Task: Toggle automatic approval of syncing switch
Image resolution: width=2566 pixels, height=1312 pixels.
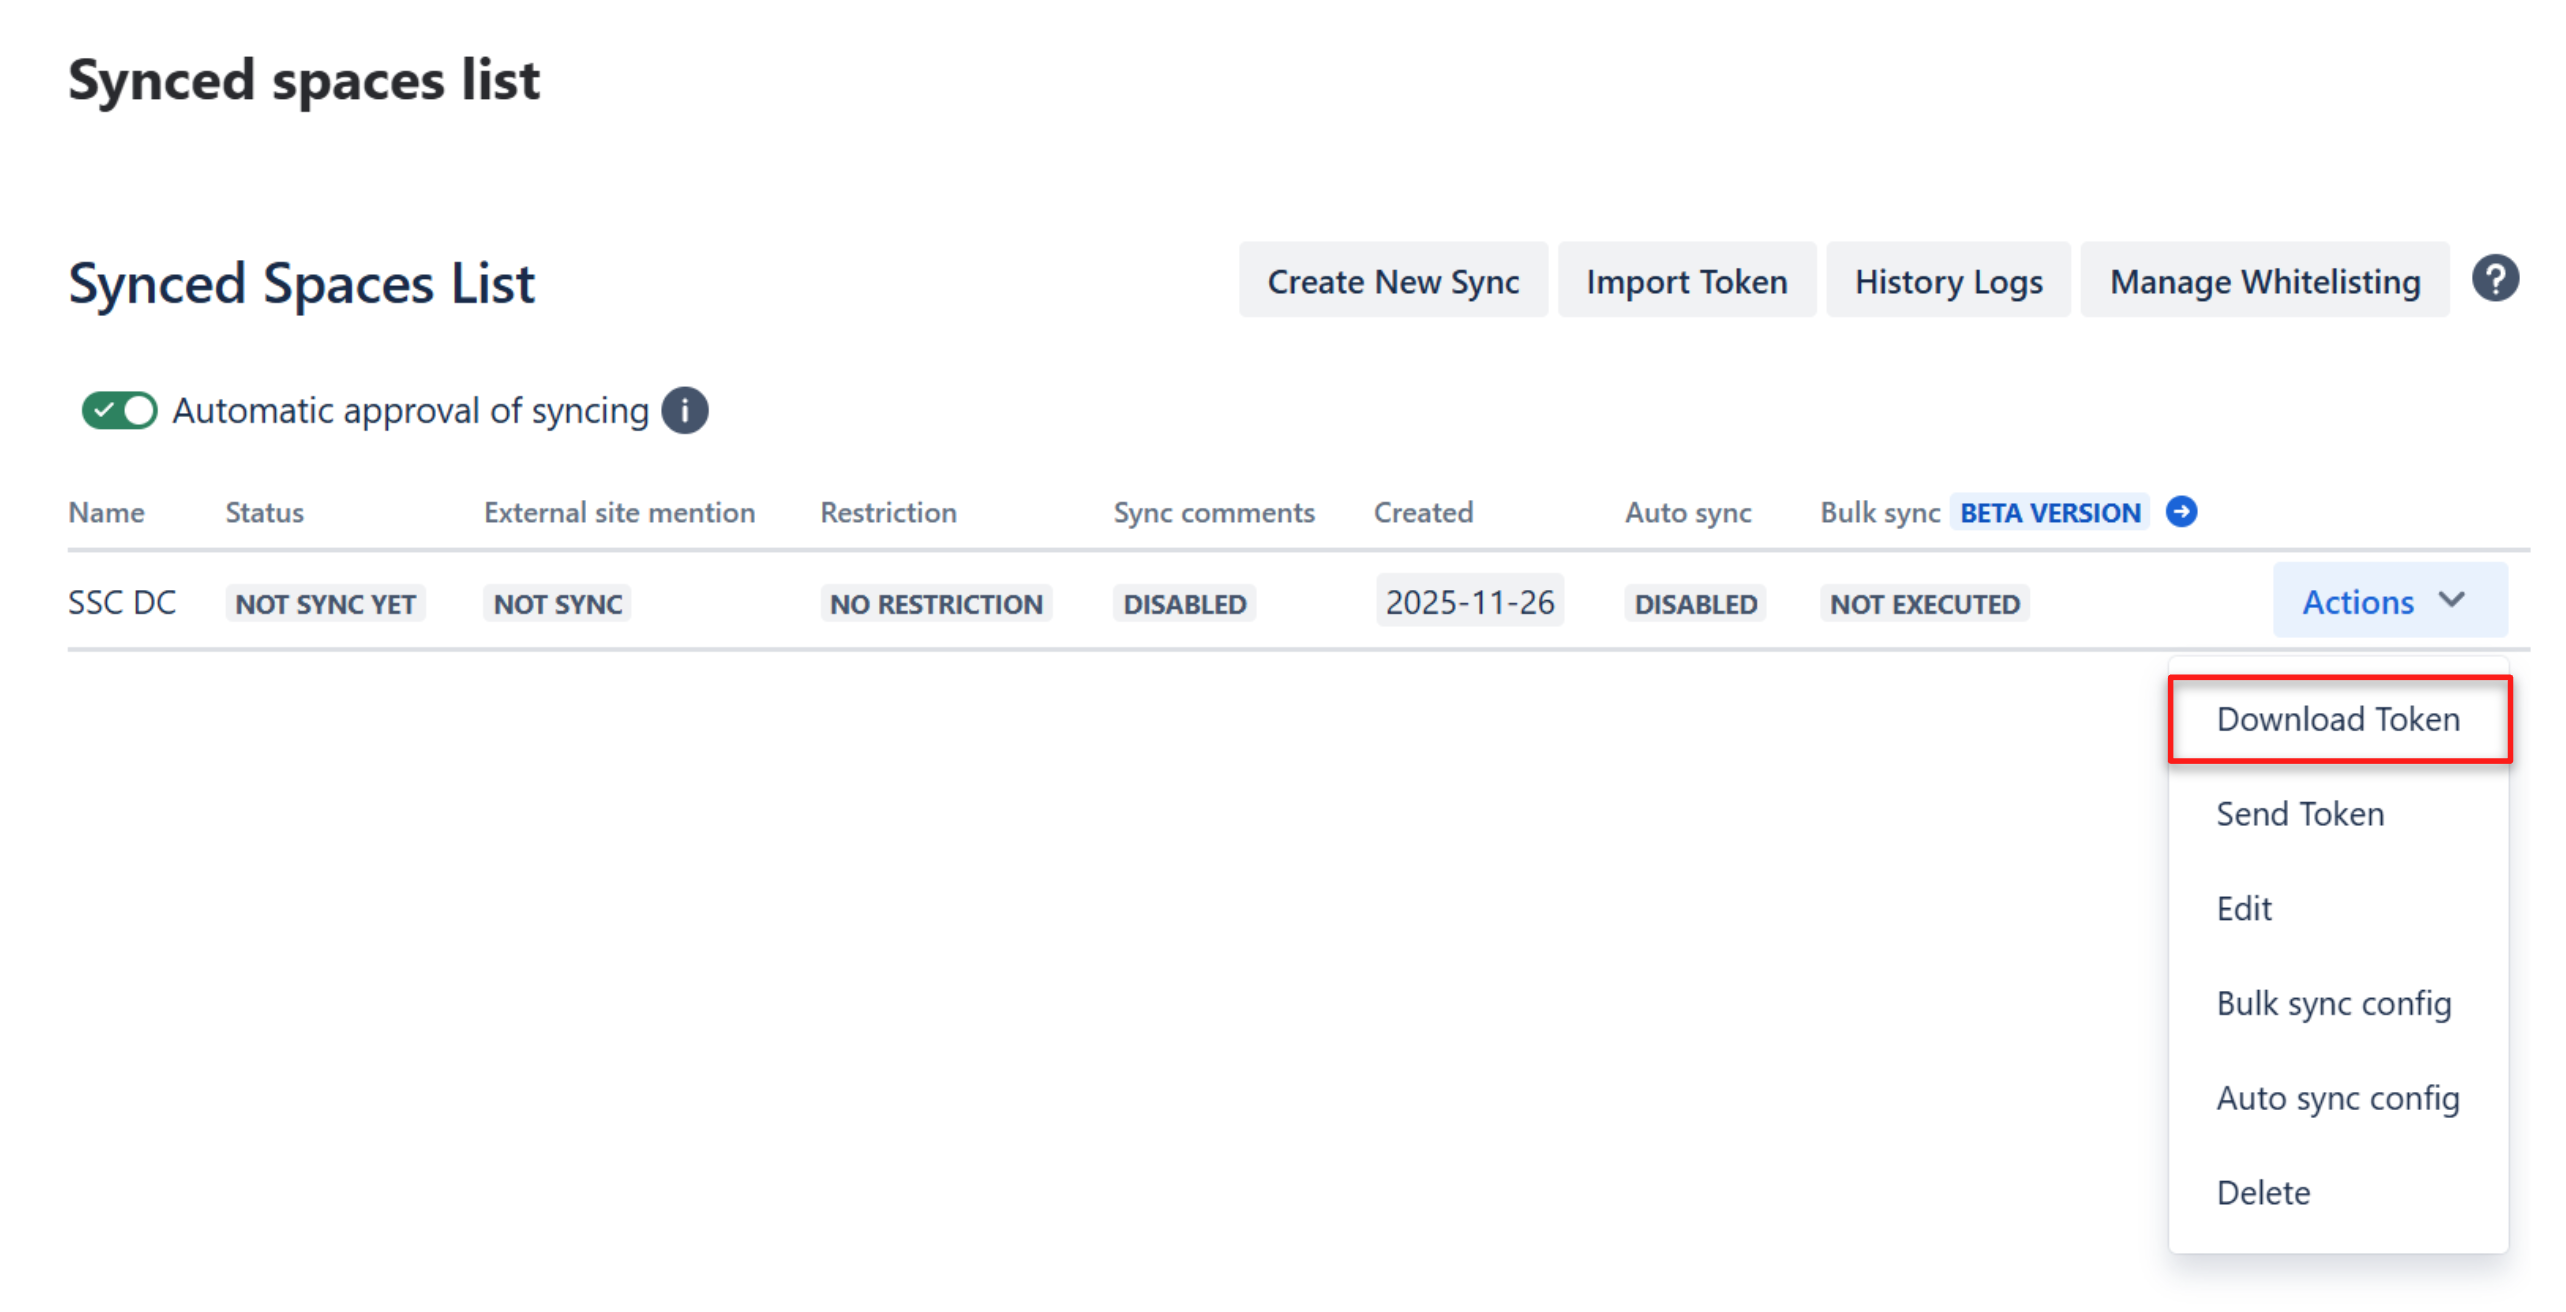Action: click(x=120, y=411)
